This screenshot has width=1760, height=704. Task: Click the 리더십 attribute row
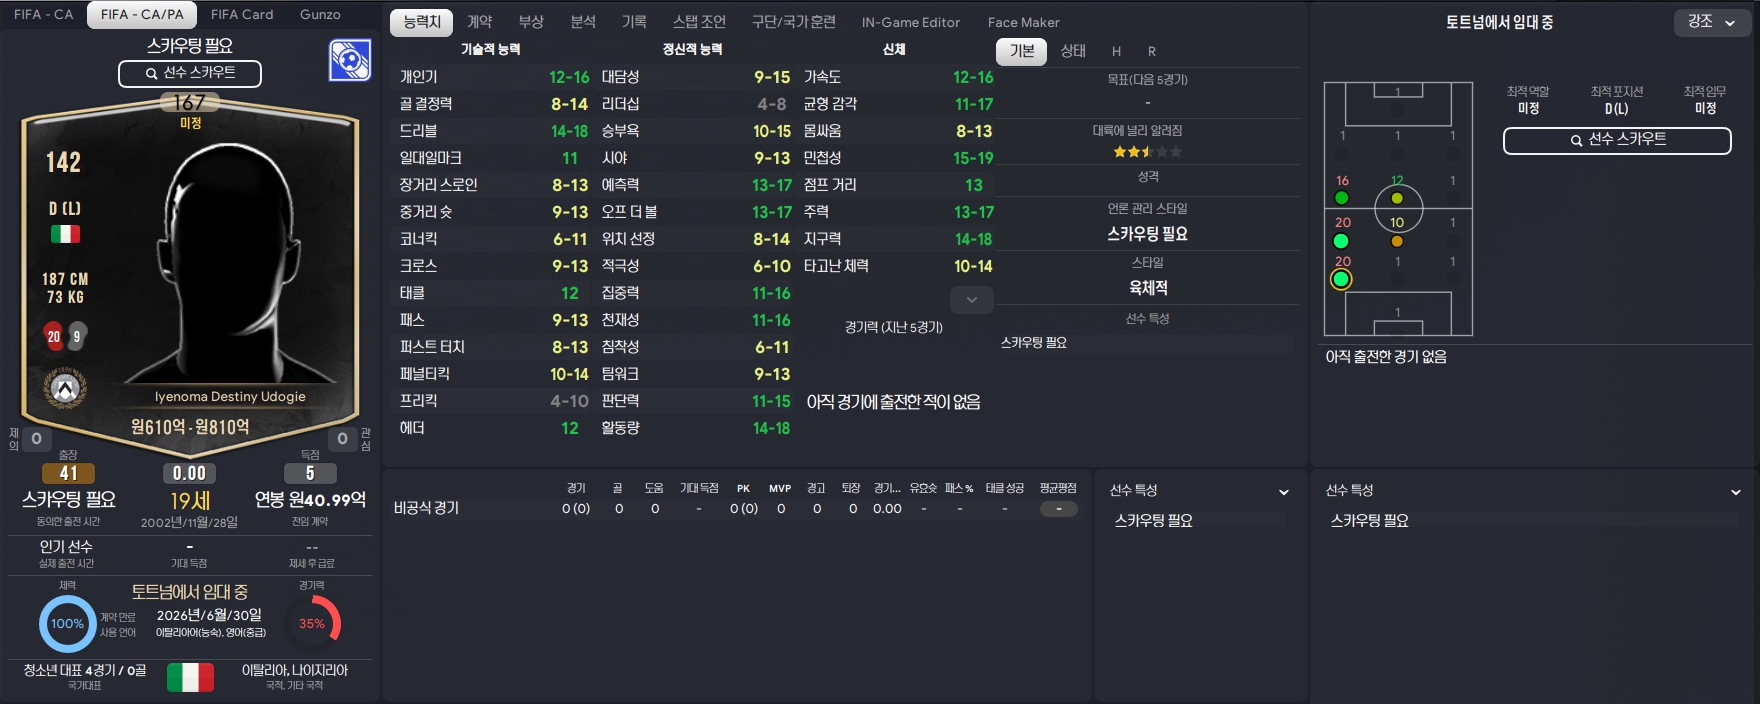pyautogui.click(x=695, y=104)
